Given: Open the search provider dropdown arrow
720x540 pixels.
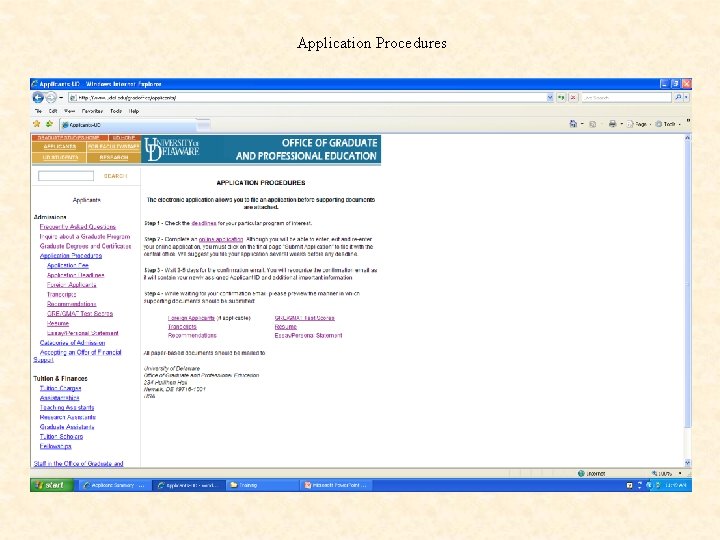Looking at the screenshot, I should (686, 97).
